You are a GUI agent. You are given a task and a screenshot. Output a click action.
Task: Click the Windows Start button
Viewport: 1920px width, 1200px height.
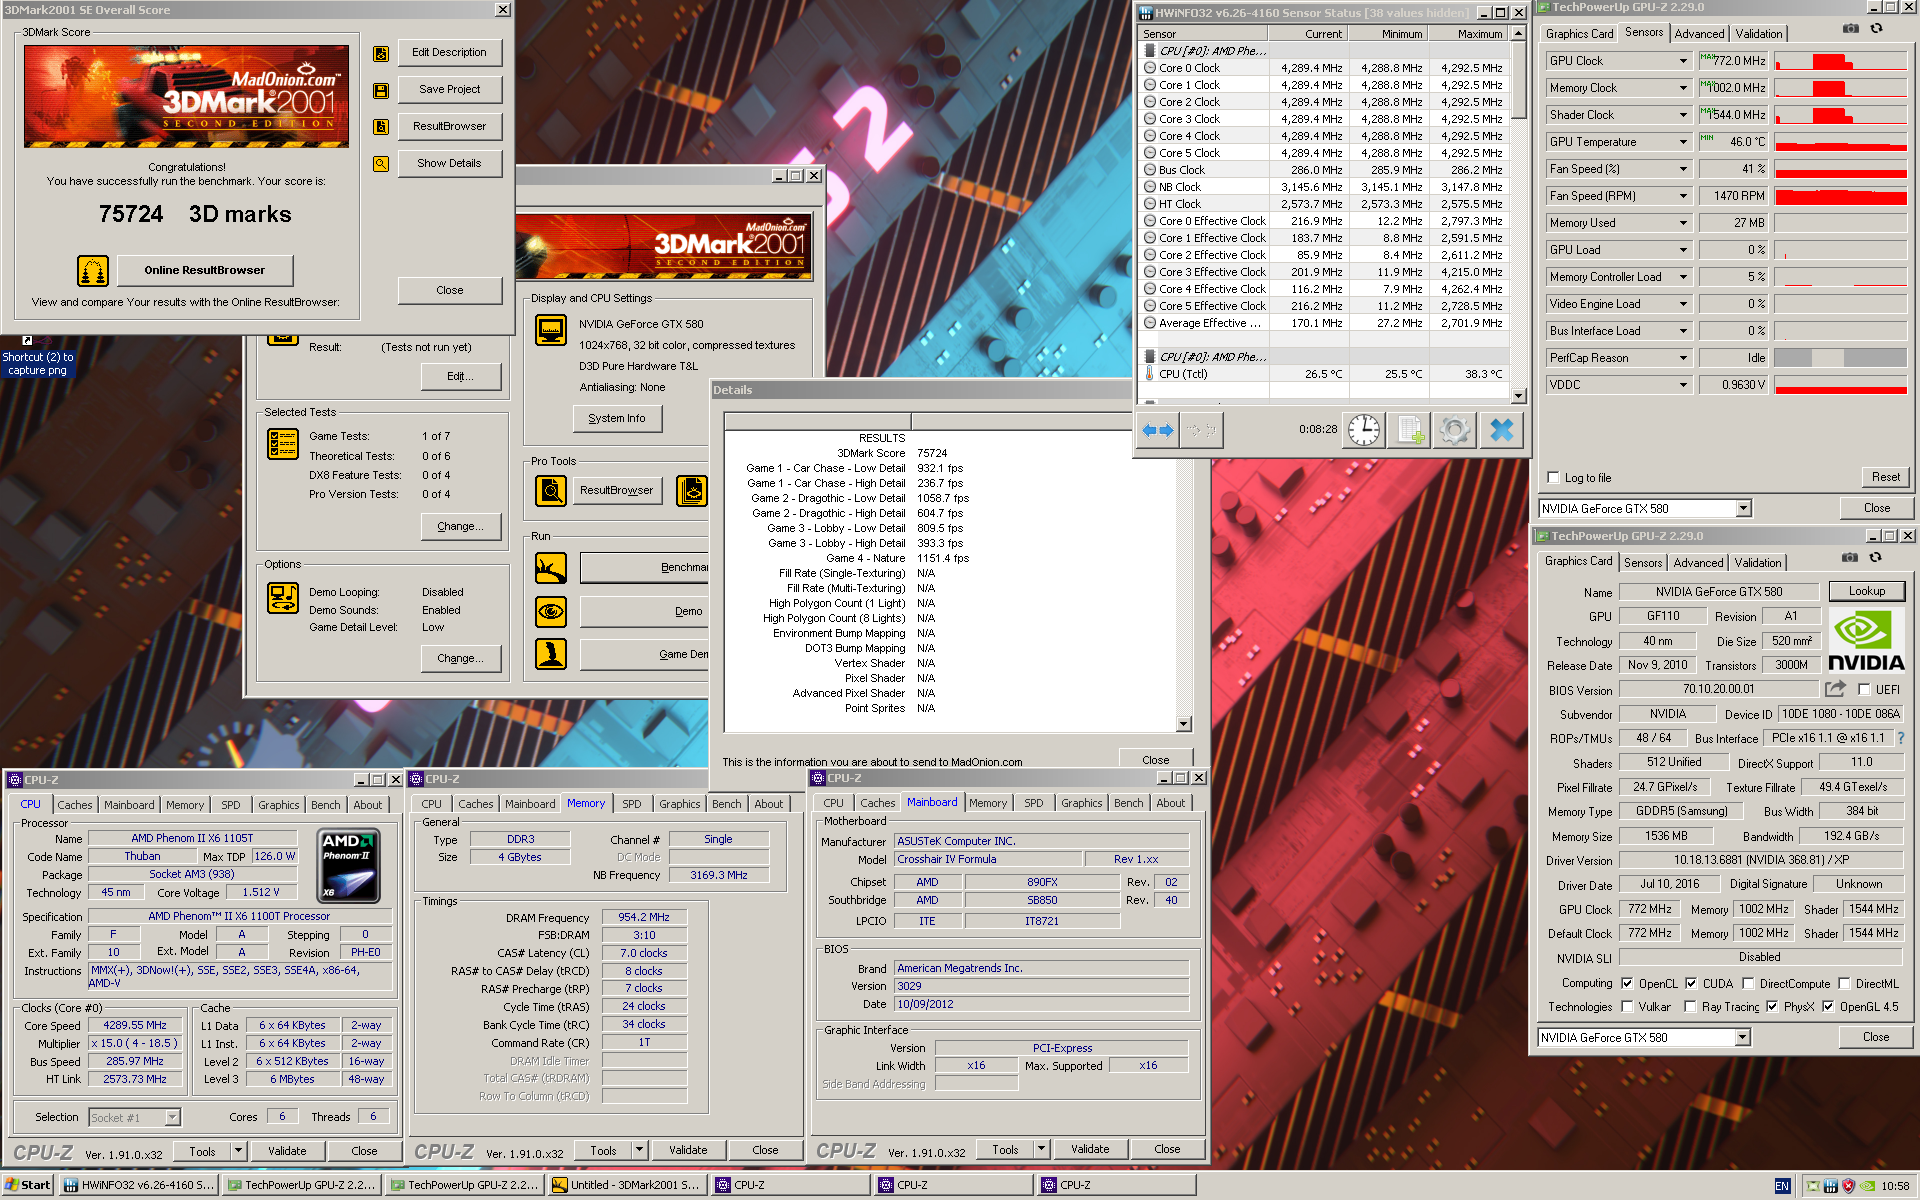pos(27,1185)
